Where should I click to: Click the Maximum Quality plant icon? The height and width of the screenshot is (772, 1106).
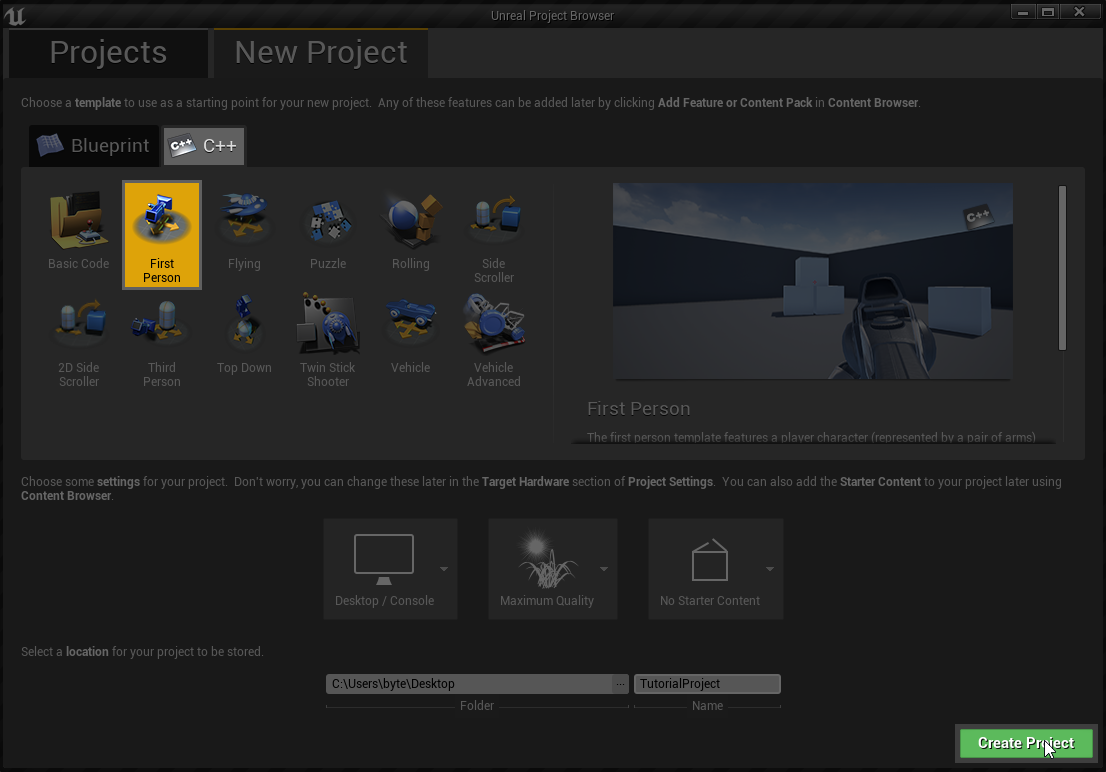pyautogui.click(x=547, y=559)
